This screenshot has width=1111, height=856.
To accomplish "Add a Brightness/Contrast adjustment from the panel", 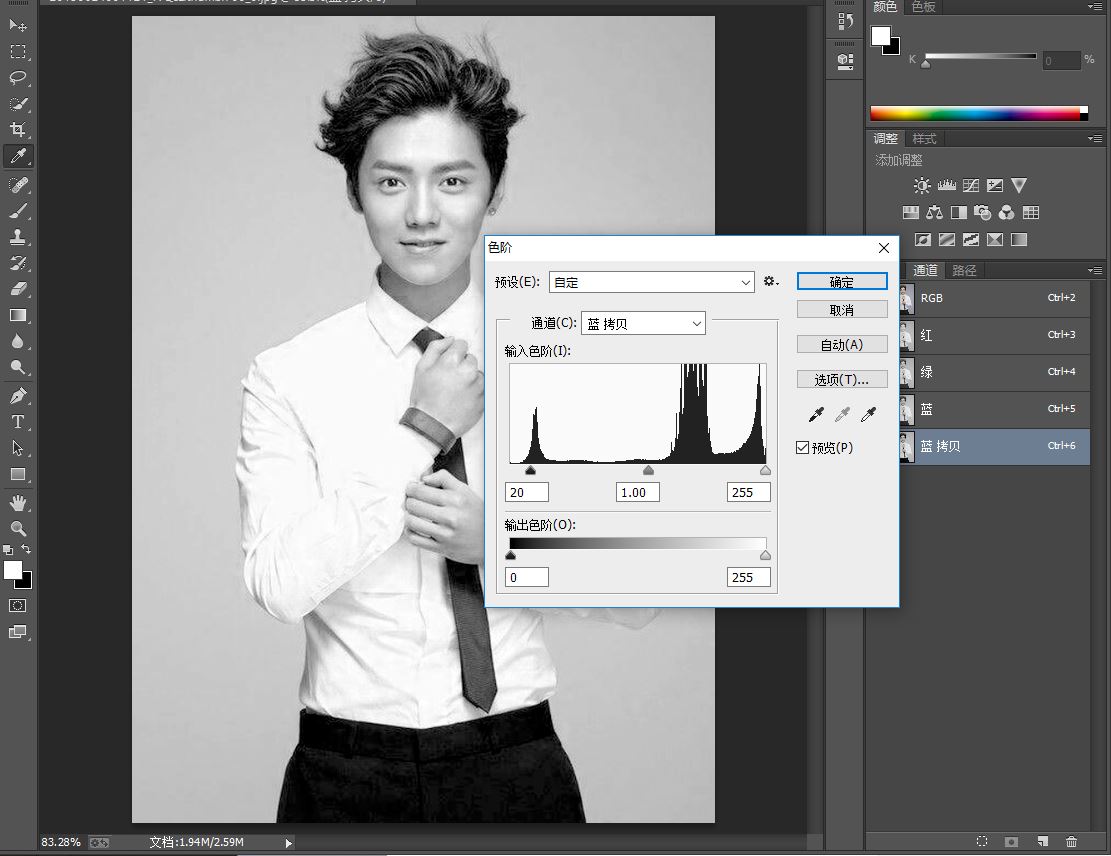I will (921, 186).
